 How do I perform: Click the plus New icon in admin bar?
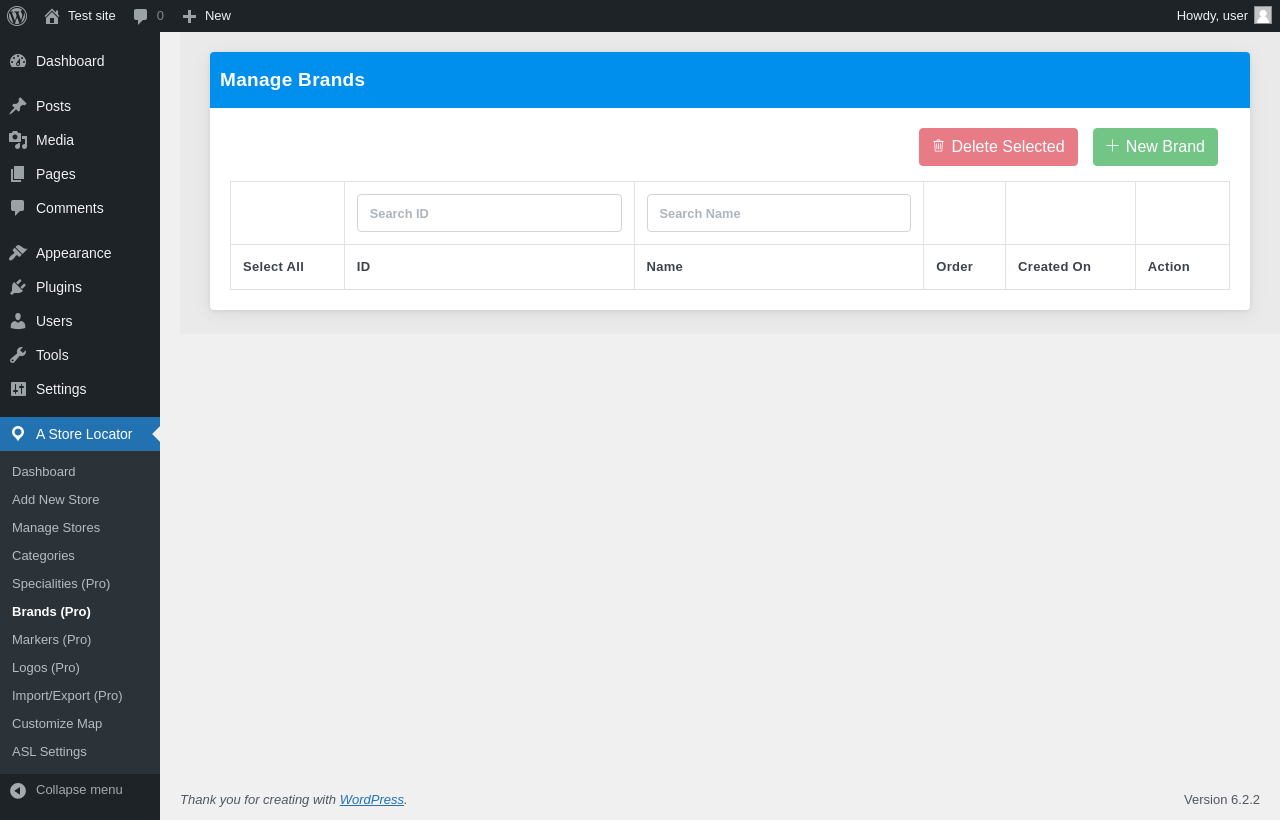point(189,16)
